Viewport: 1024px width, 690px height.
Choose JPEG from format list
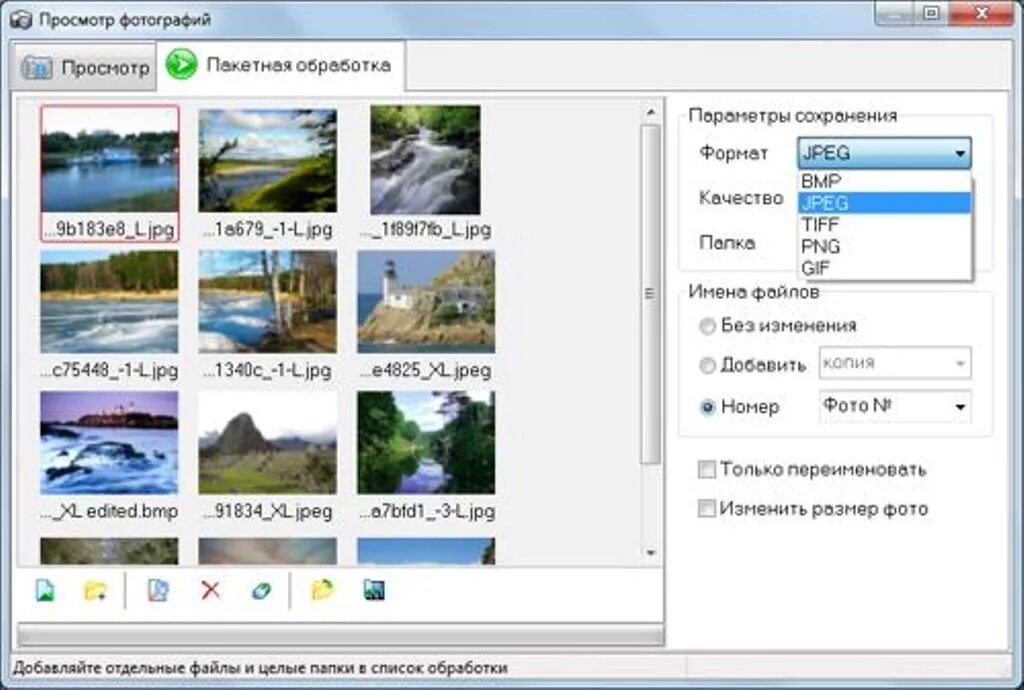(884, 203)
